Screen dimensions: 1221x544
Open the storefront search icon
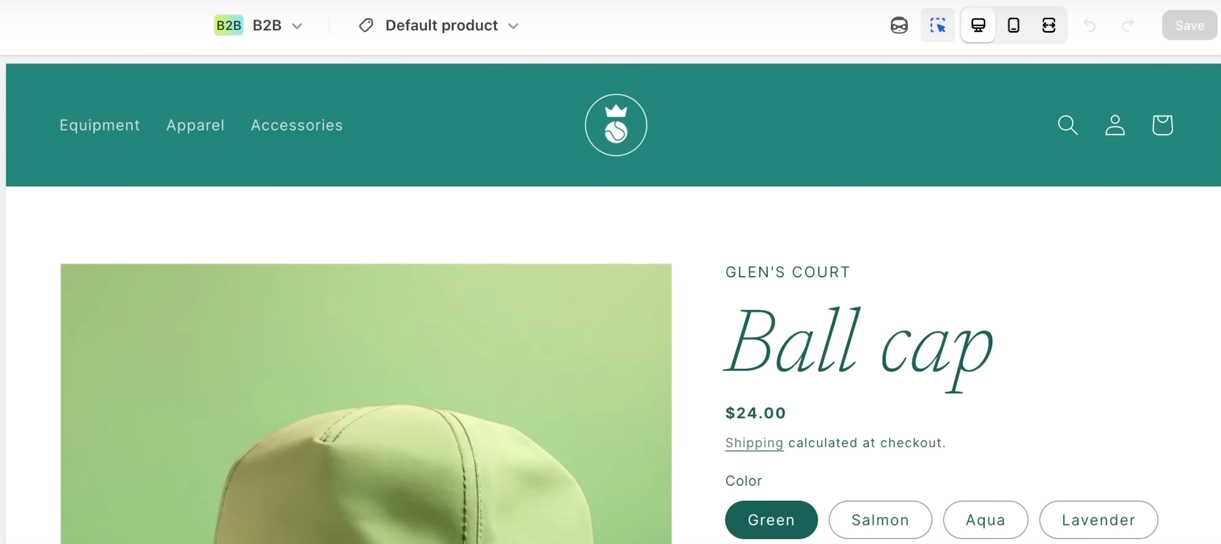(x=1068, y=125)
